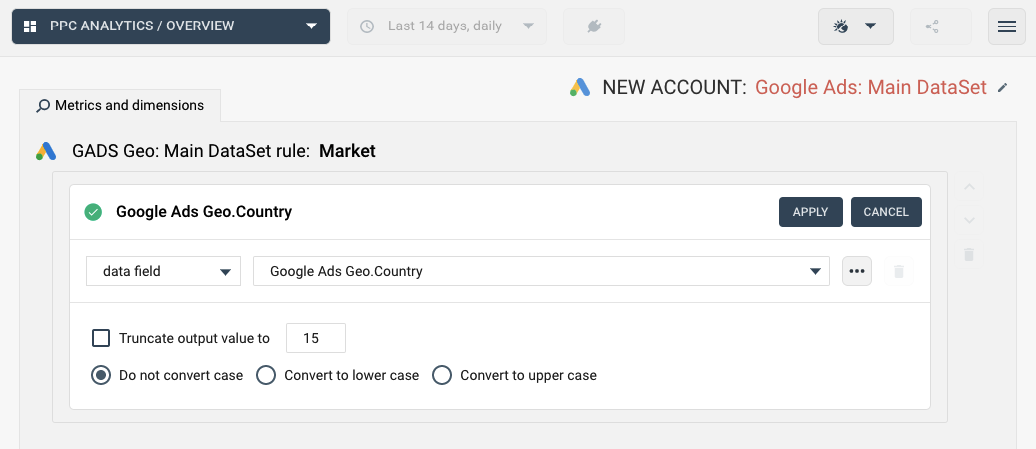Click the clock icon in date selector

tap(367, 26)
